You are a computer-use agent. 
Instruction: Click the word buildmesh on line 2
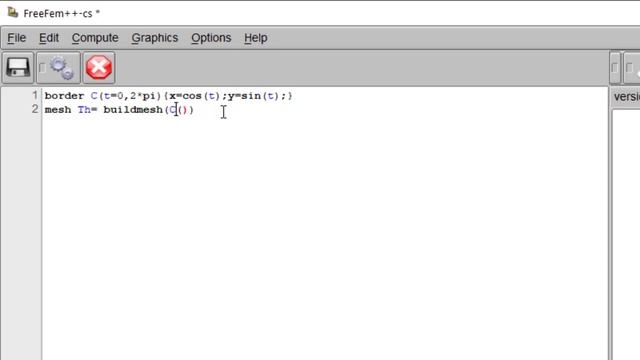point(133,110)
